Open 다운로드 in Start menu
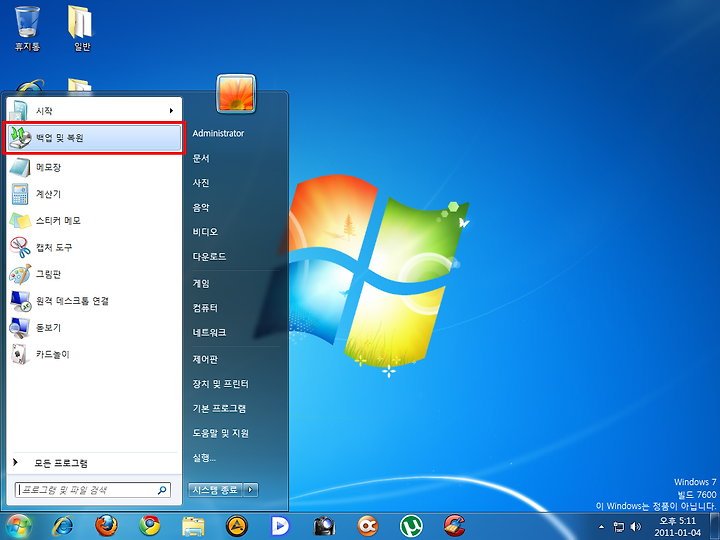Viewport: 720px width, 540px height. [209, 257]
